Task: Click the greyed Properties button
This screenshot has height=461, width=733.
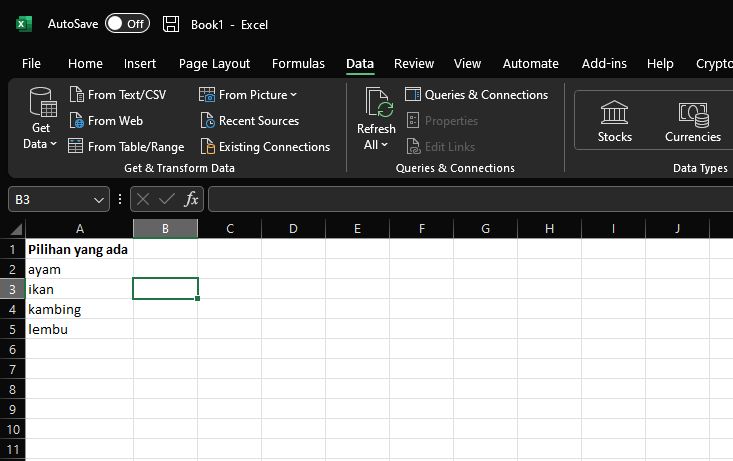Action: 442,121
